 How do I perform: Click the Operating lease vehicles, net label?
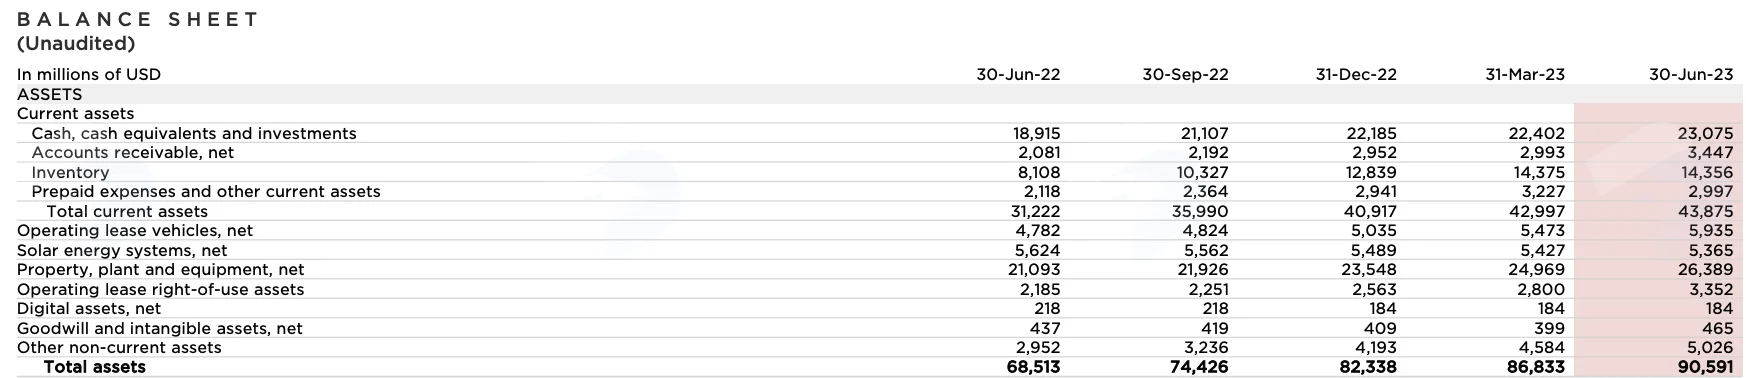[x=135, y=231]
